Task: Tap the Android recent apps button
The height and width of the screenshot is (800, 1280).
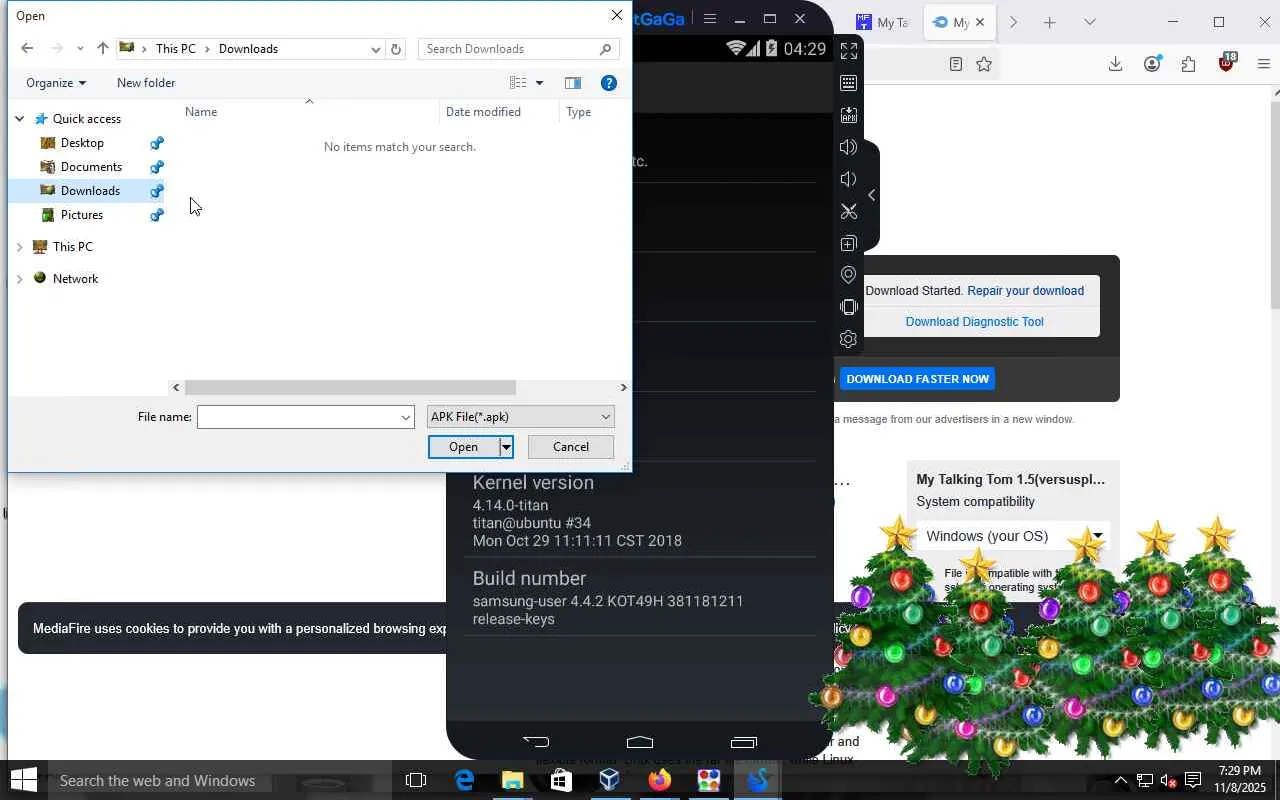Action: coord(744,741)
